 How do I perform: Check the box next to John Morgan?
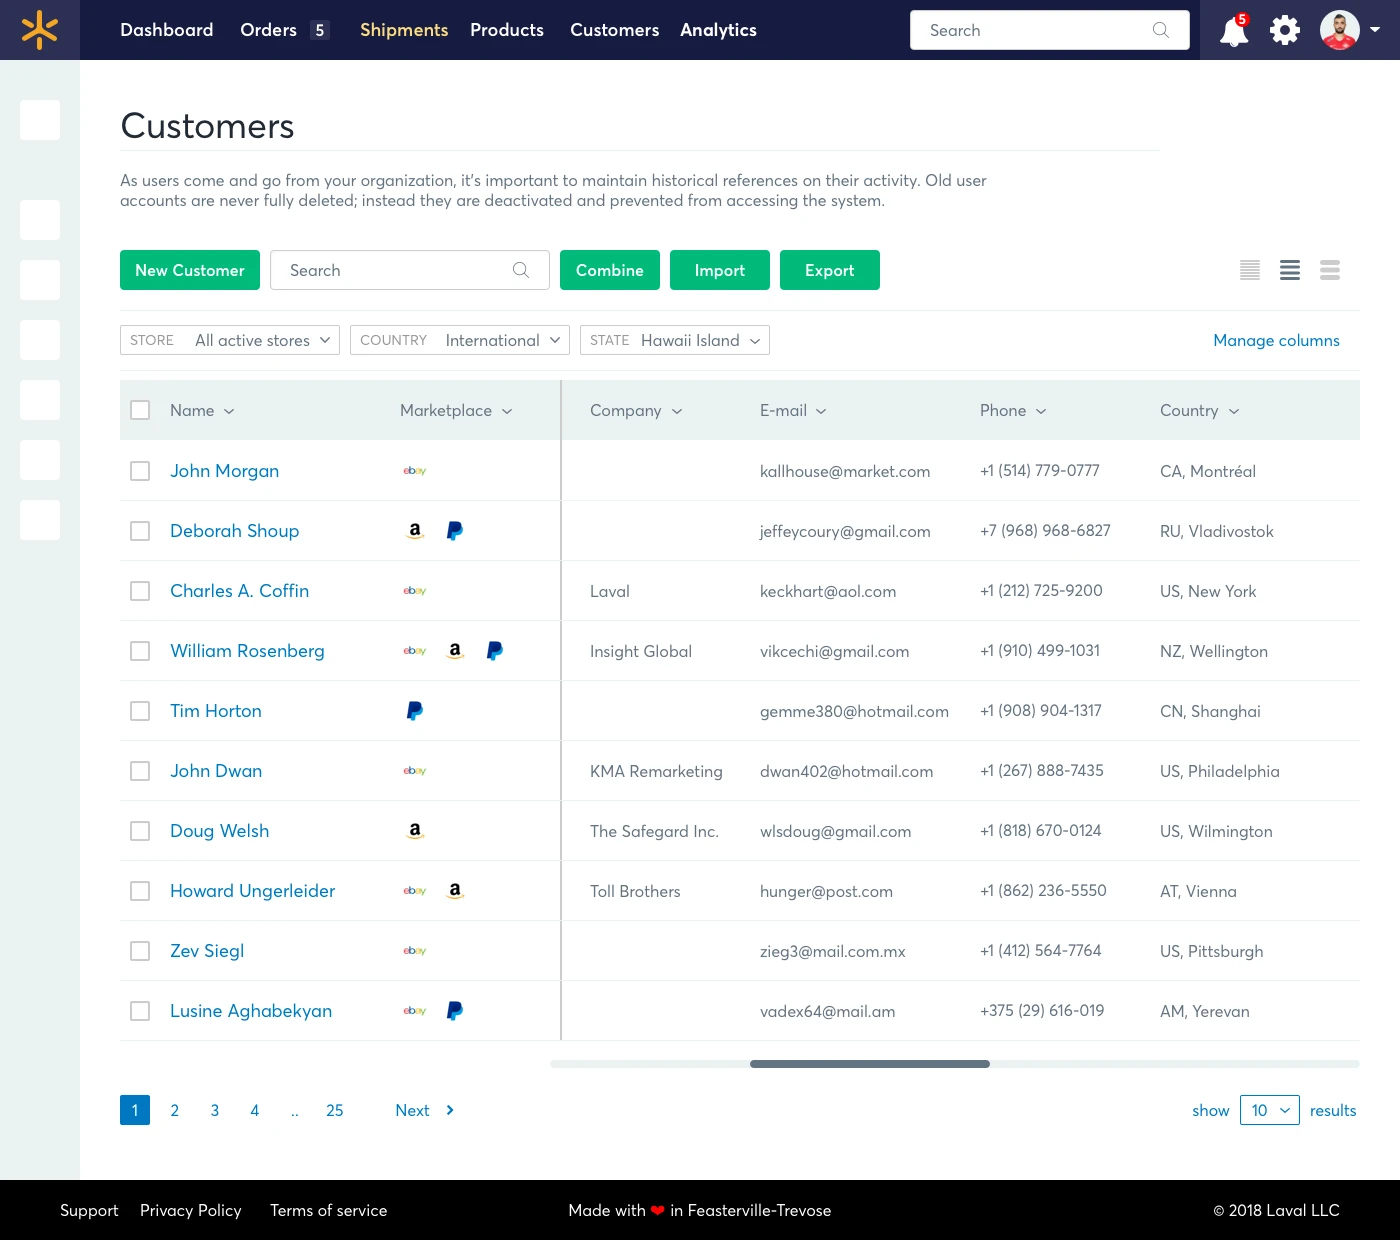[140, 471]
